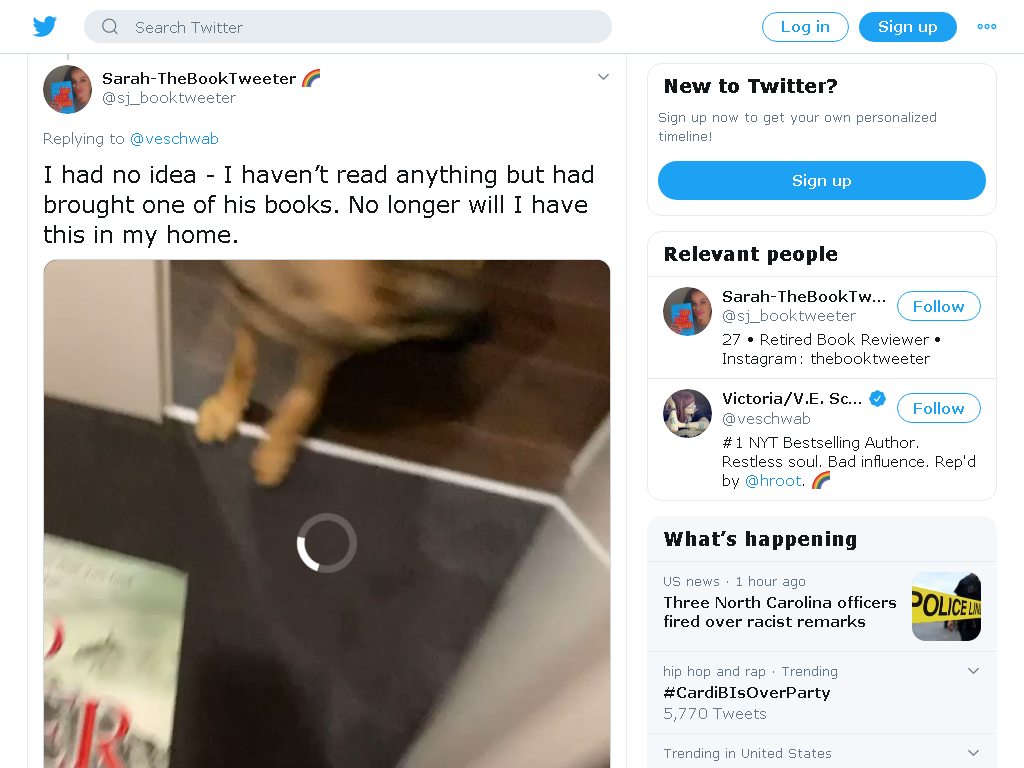Click the loading spinner on video
1024x768 pixels.
(327, 543)
